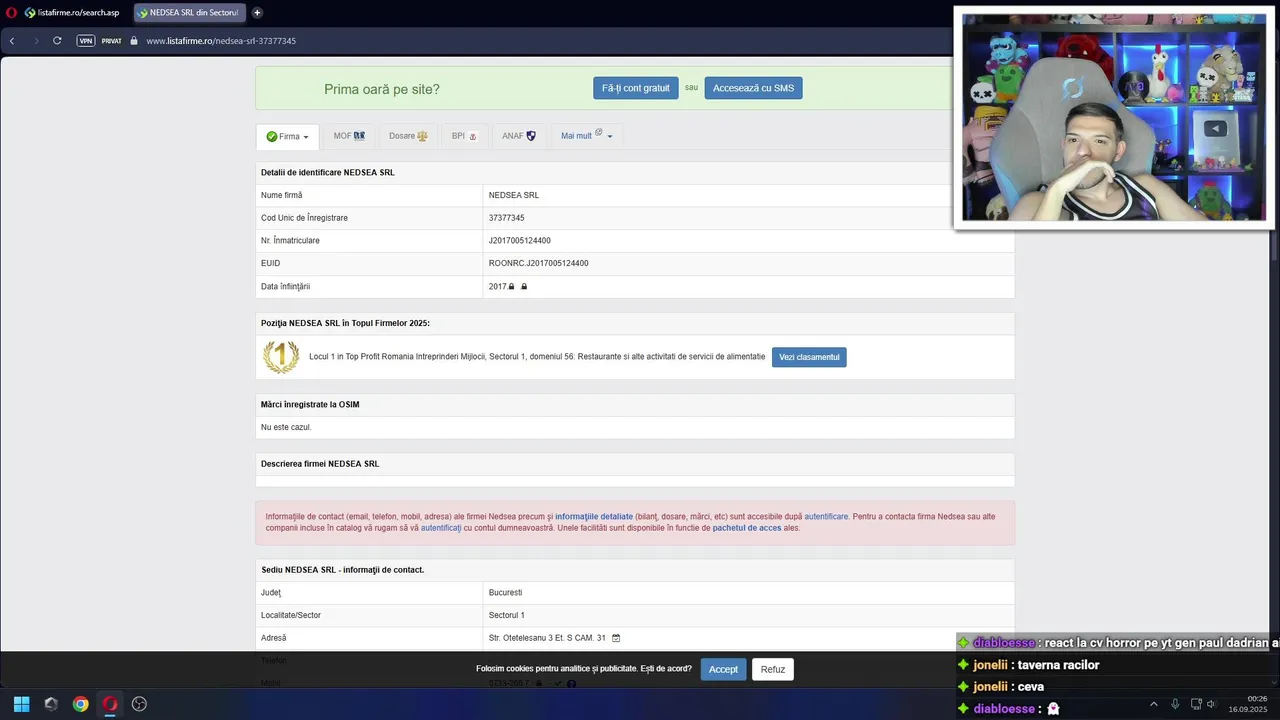Click the address 'Str. Otetelesanu 3 Et. S CAM. 31'
Screen dimensions: 1280x720
click(x=547, y=638)
